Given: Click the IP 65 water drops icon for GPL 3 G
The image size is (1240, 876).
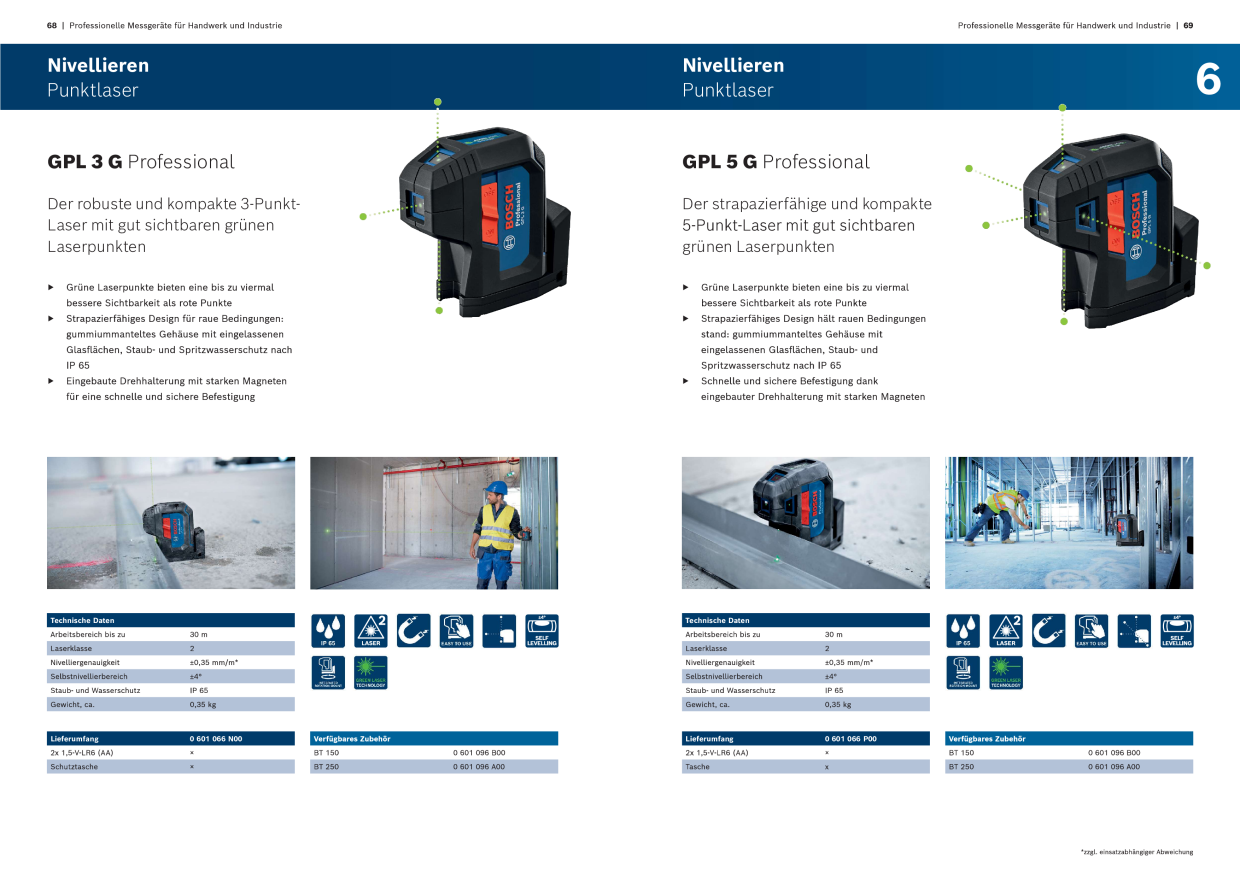Looking at the screenshot, I should tap(329, 631).
